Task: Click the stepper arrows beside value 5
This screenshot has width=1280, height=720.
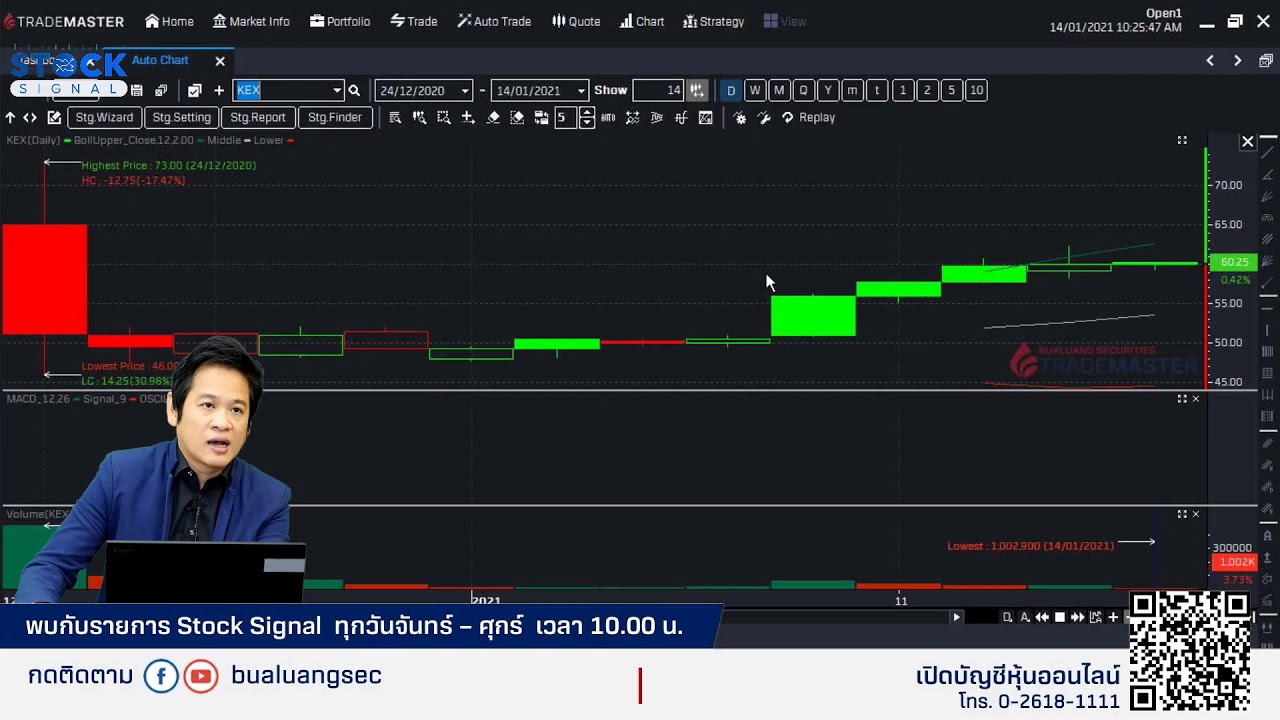Action: [x=587, y=117]
